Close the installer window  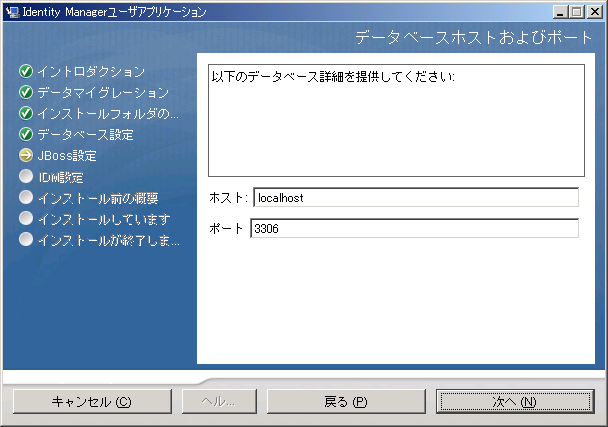coord(594,12)
